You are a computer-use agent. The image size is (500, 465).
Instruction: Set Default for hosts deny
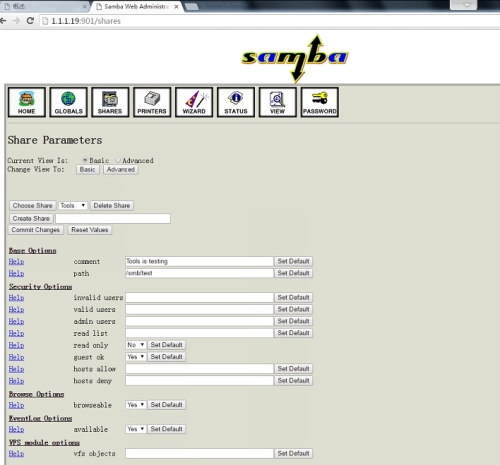pos(294,381)
